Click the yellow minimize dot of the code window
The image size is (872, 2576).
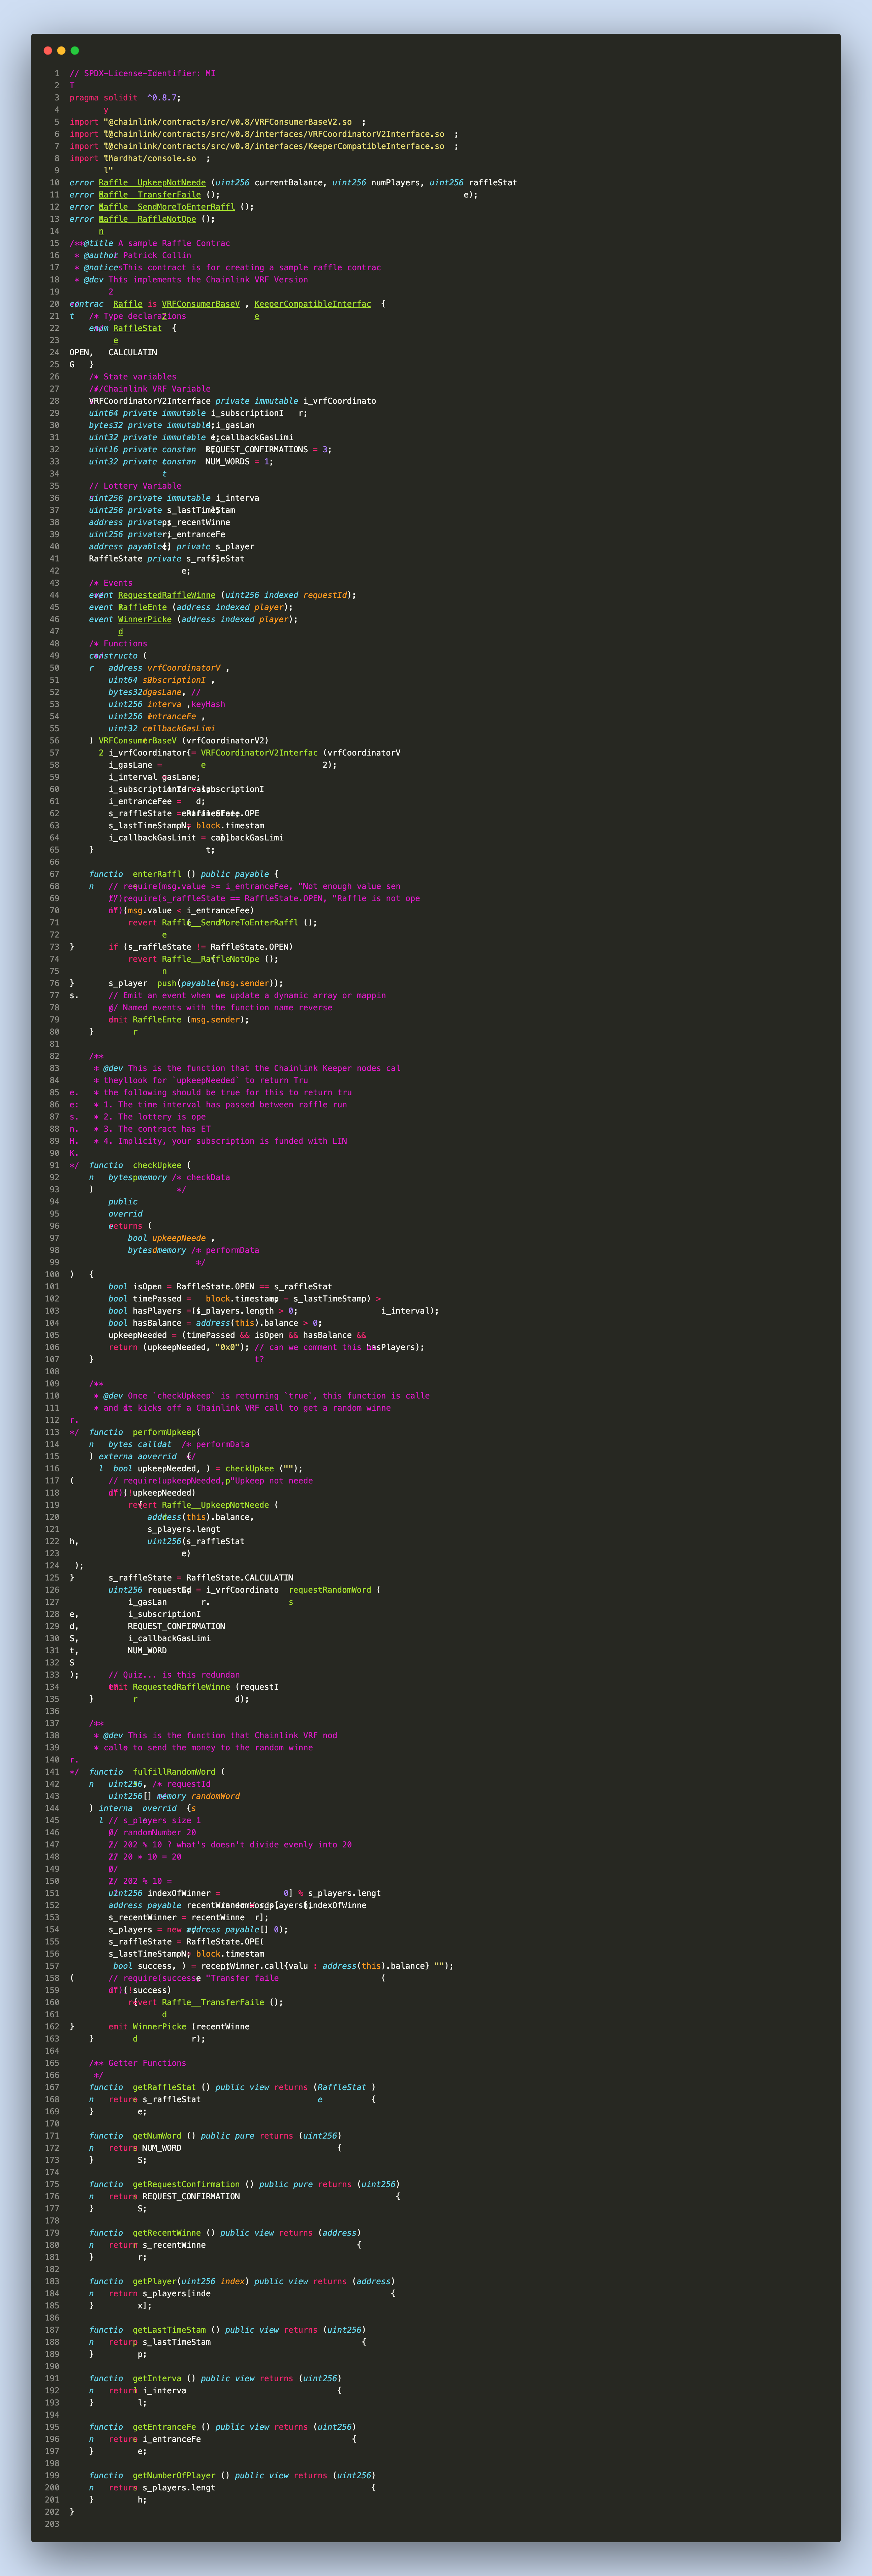coord(61,50)
